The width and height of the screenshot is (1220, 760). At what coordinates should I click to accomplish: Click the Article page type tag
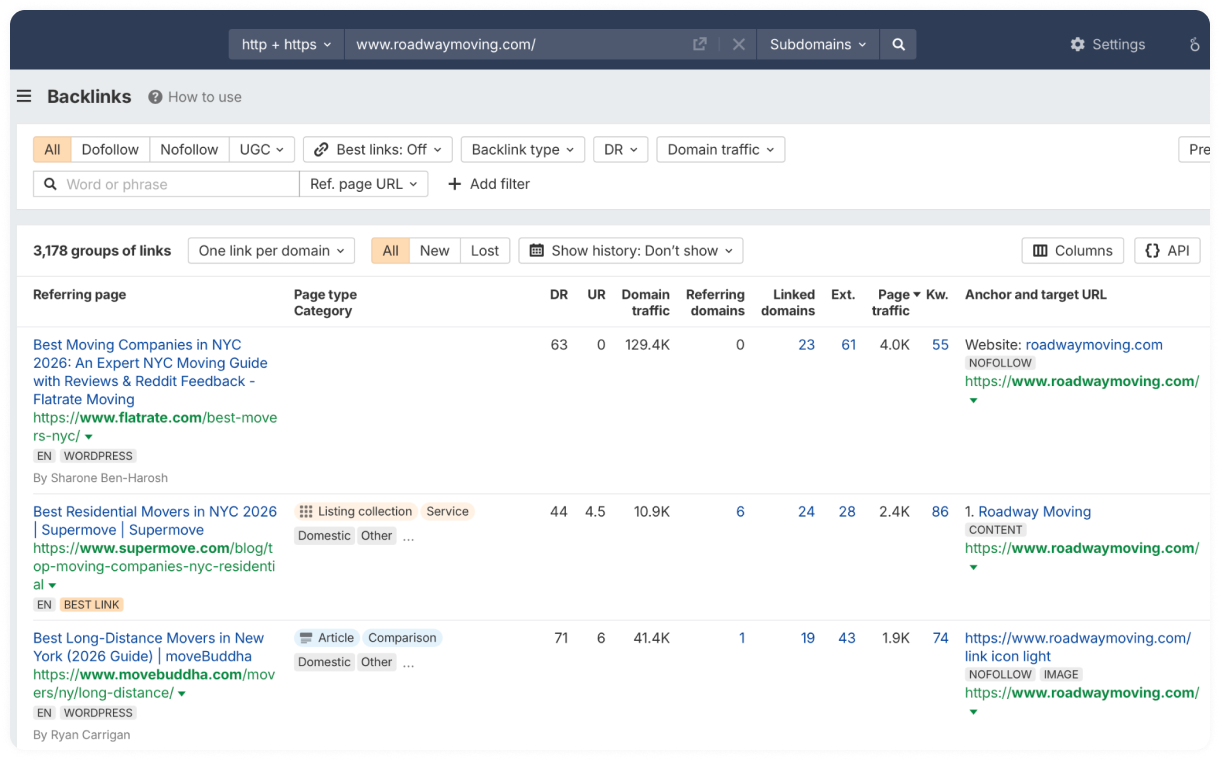(x=326, y=637)
